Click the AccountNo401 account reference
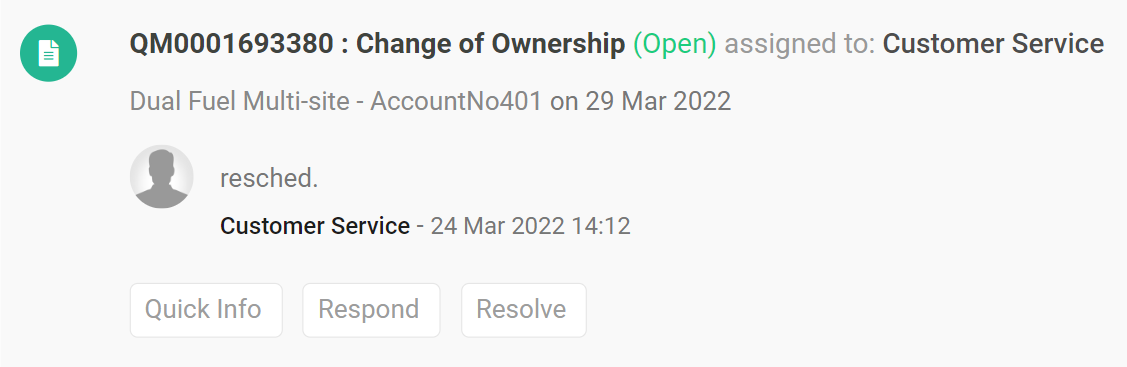 coord(456,101)
